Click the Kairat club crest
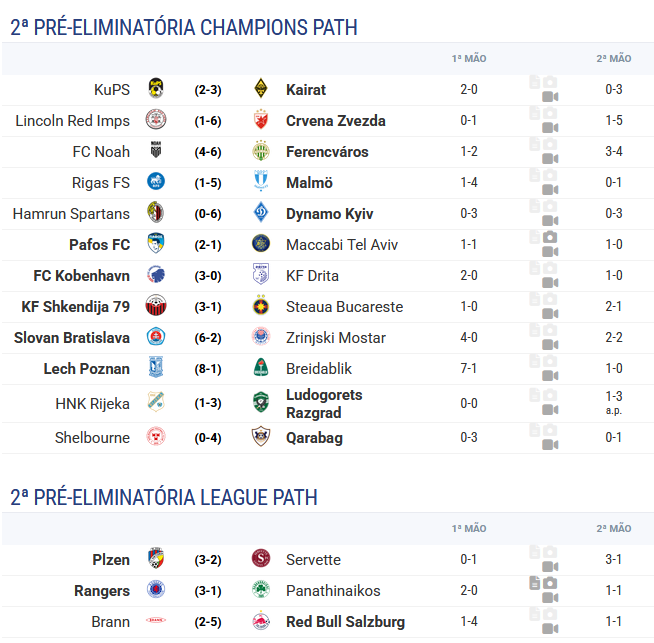This screenshot has height=643, width=654. 261,88
